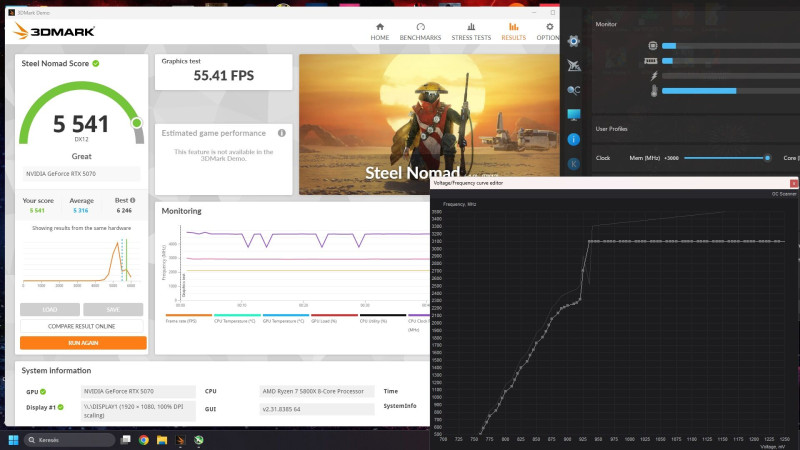
Task: Open the 3DMark Home tab
Action: [380, 32]
